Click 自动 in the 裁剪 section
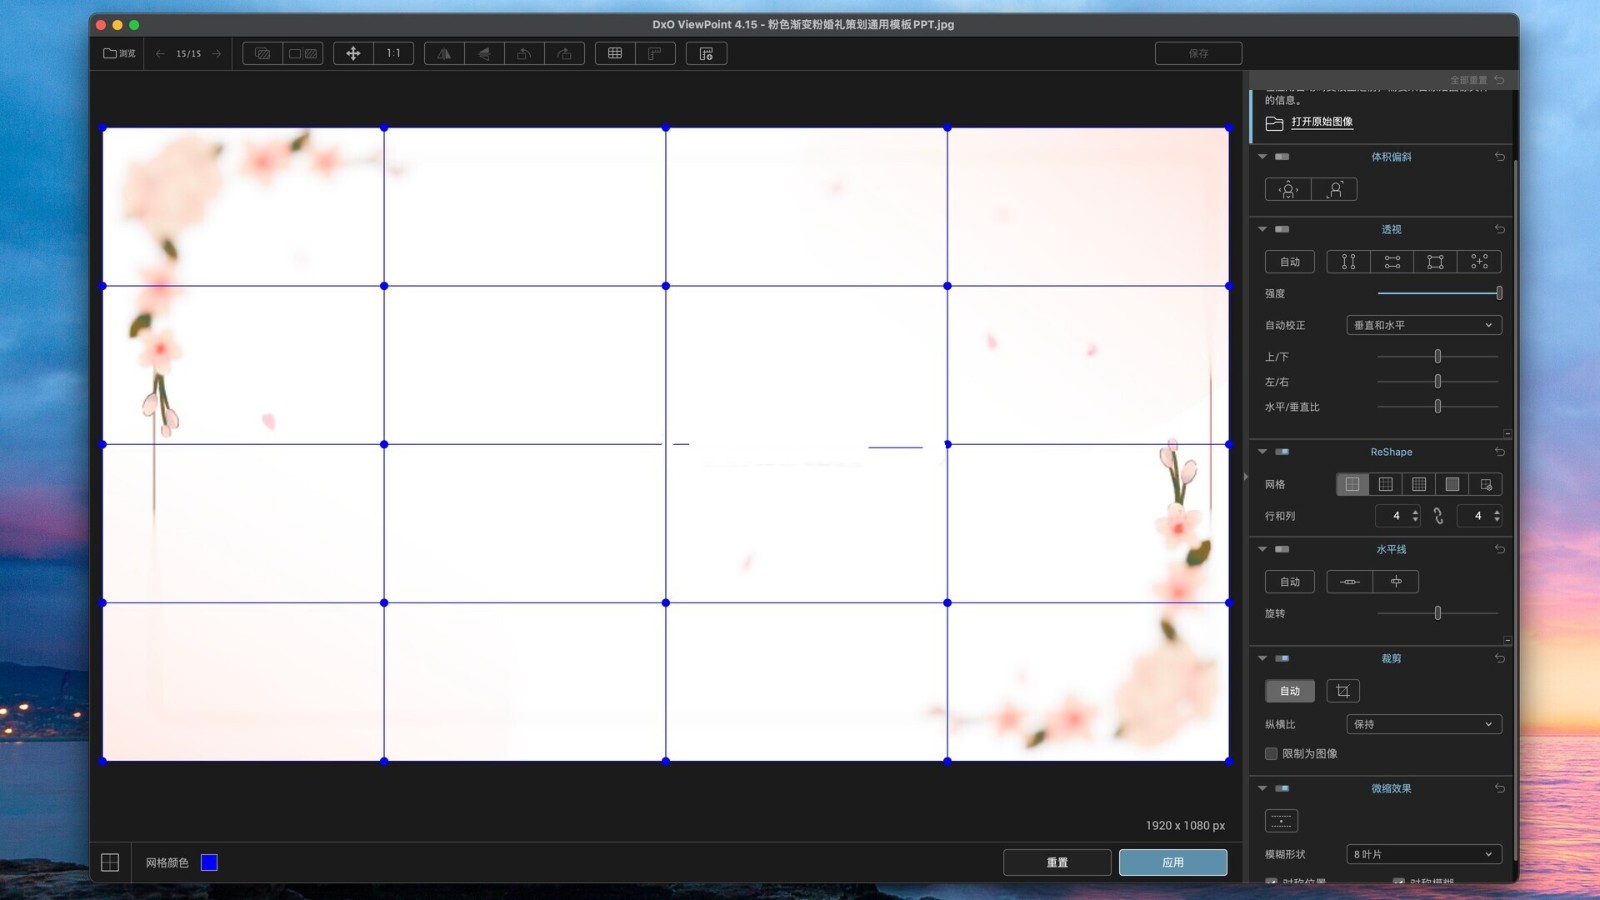1600x900 pixels. coord(1290,691)
